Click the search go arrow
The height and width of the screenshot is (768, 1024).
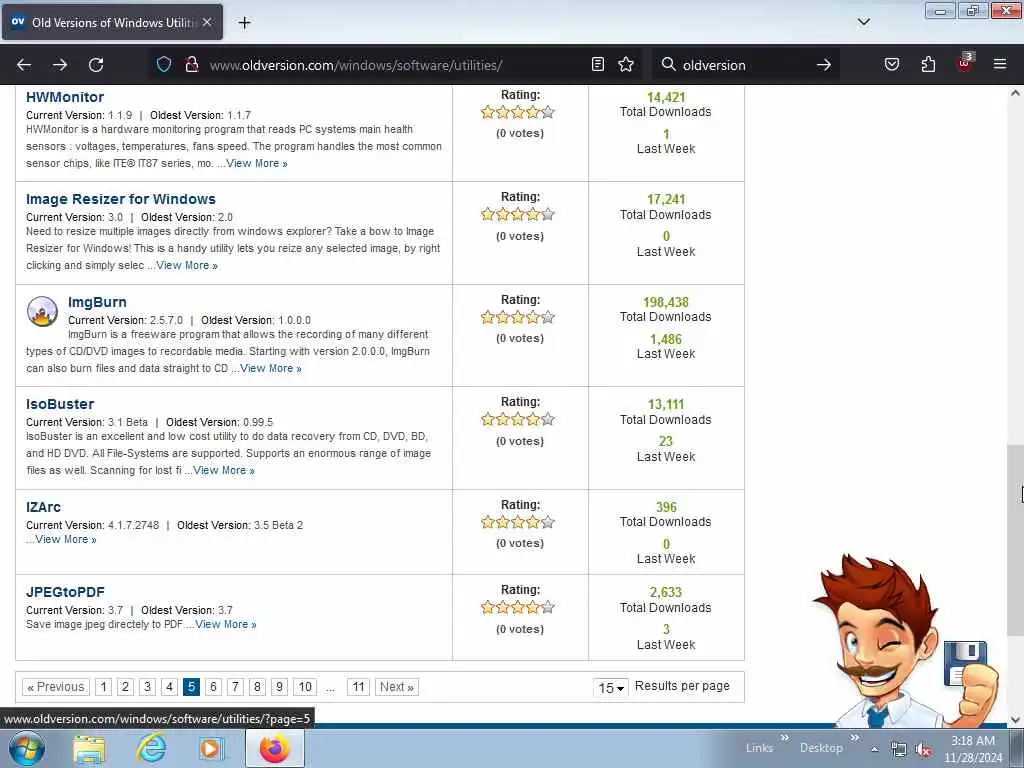(824, 65)
